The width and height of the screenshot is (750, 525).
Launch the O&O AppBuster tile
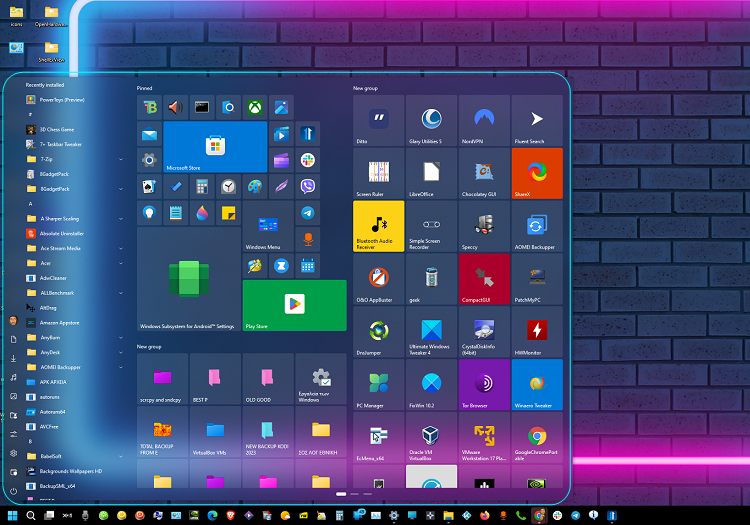(379, 279)
